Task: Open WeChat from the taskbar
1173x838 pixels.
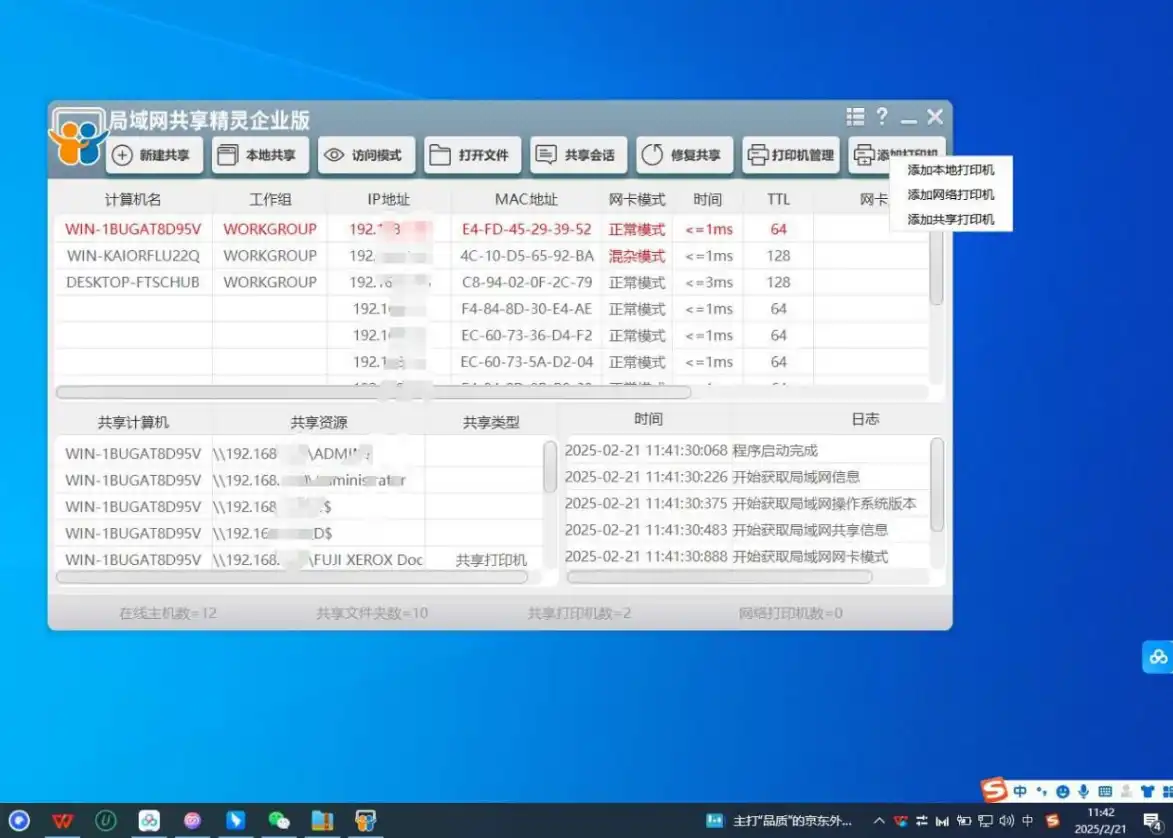Action: (x=279, y=821)
